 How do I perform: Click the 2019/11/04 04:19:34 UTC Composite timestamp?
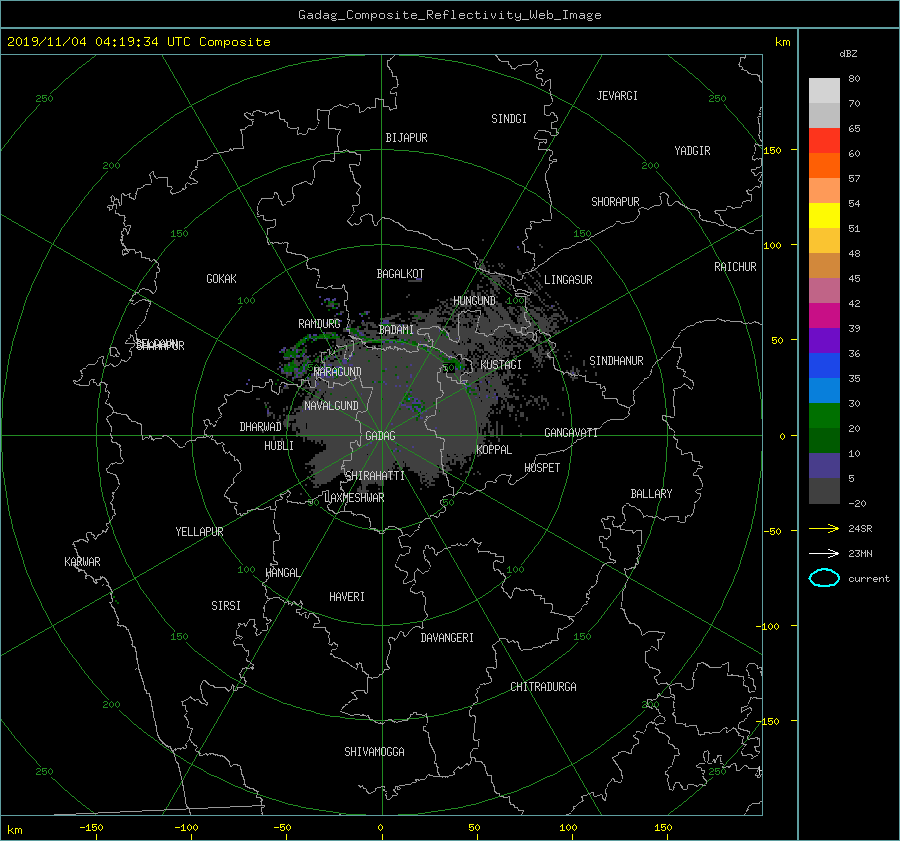(138, 42)
